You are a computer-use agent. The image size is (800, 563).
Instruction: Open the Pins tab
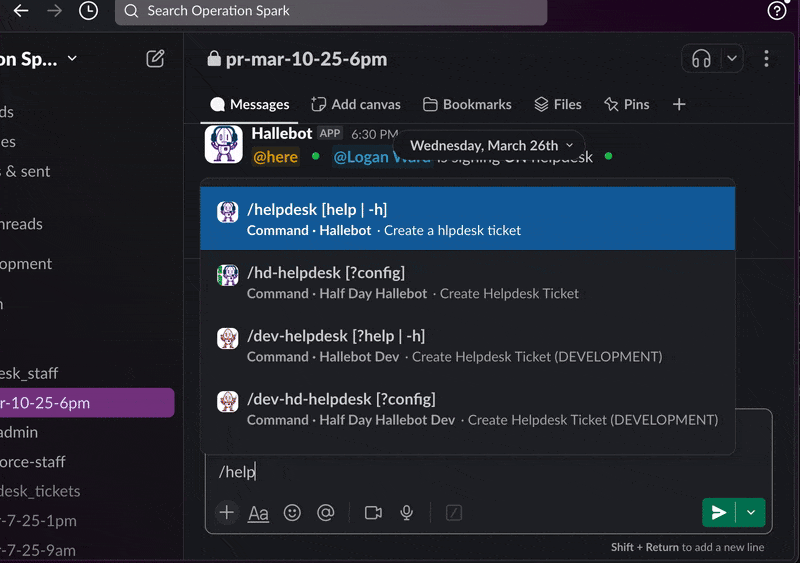tap(627, 105)
